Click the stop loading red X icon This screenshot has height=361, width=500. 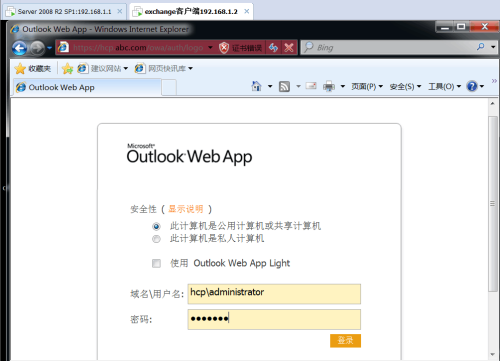[x=289, y=48]
